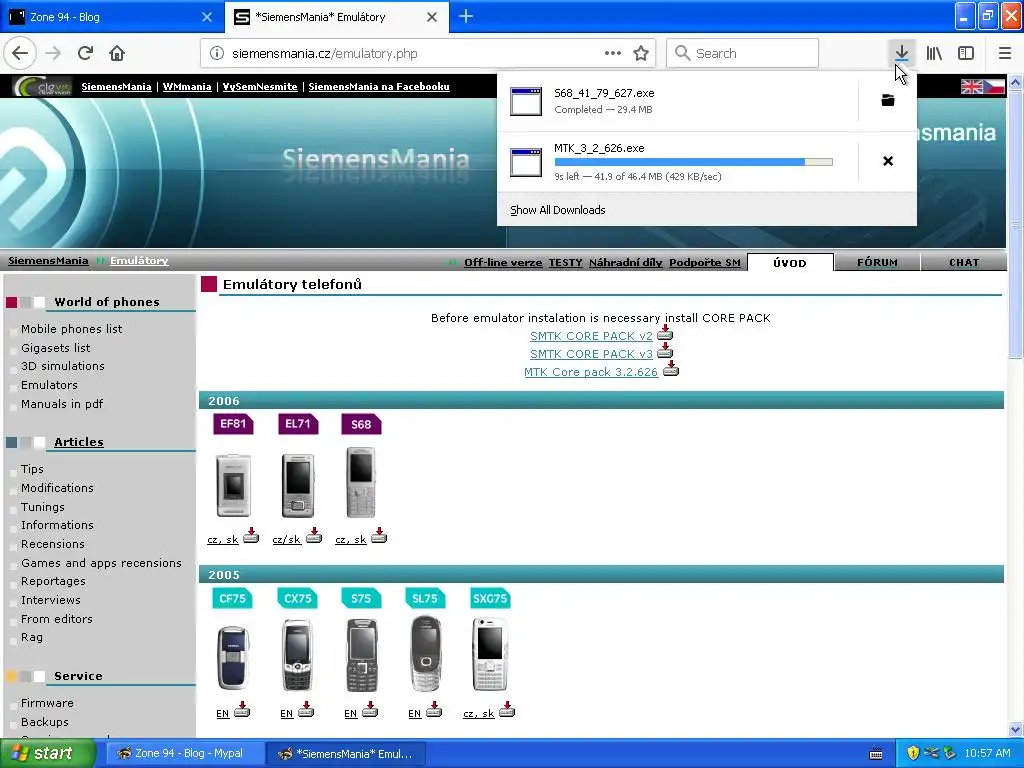Show sidebars toolbar button
The width and height of the screenshot is (1024, 768).
966,53
